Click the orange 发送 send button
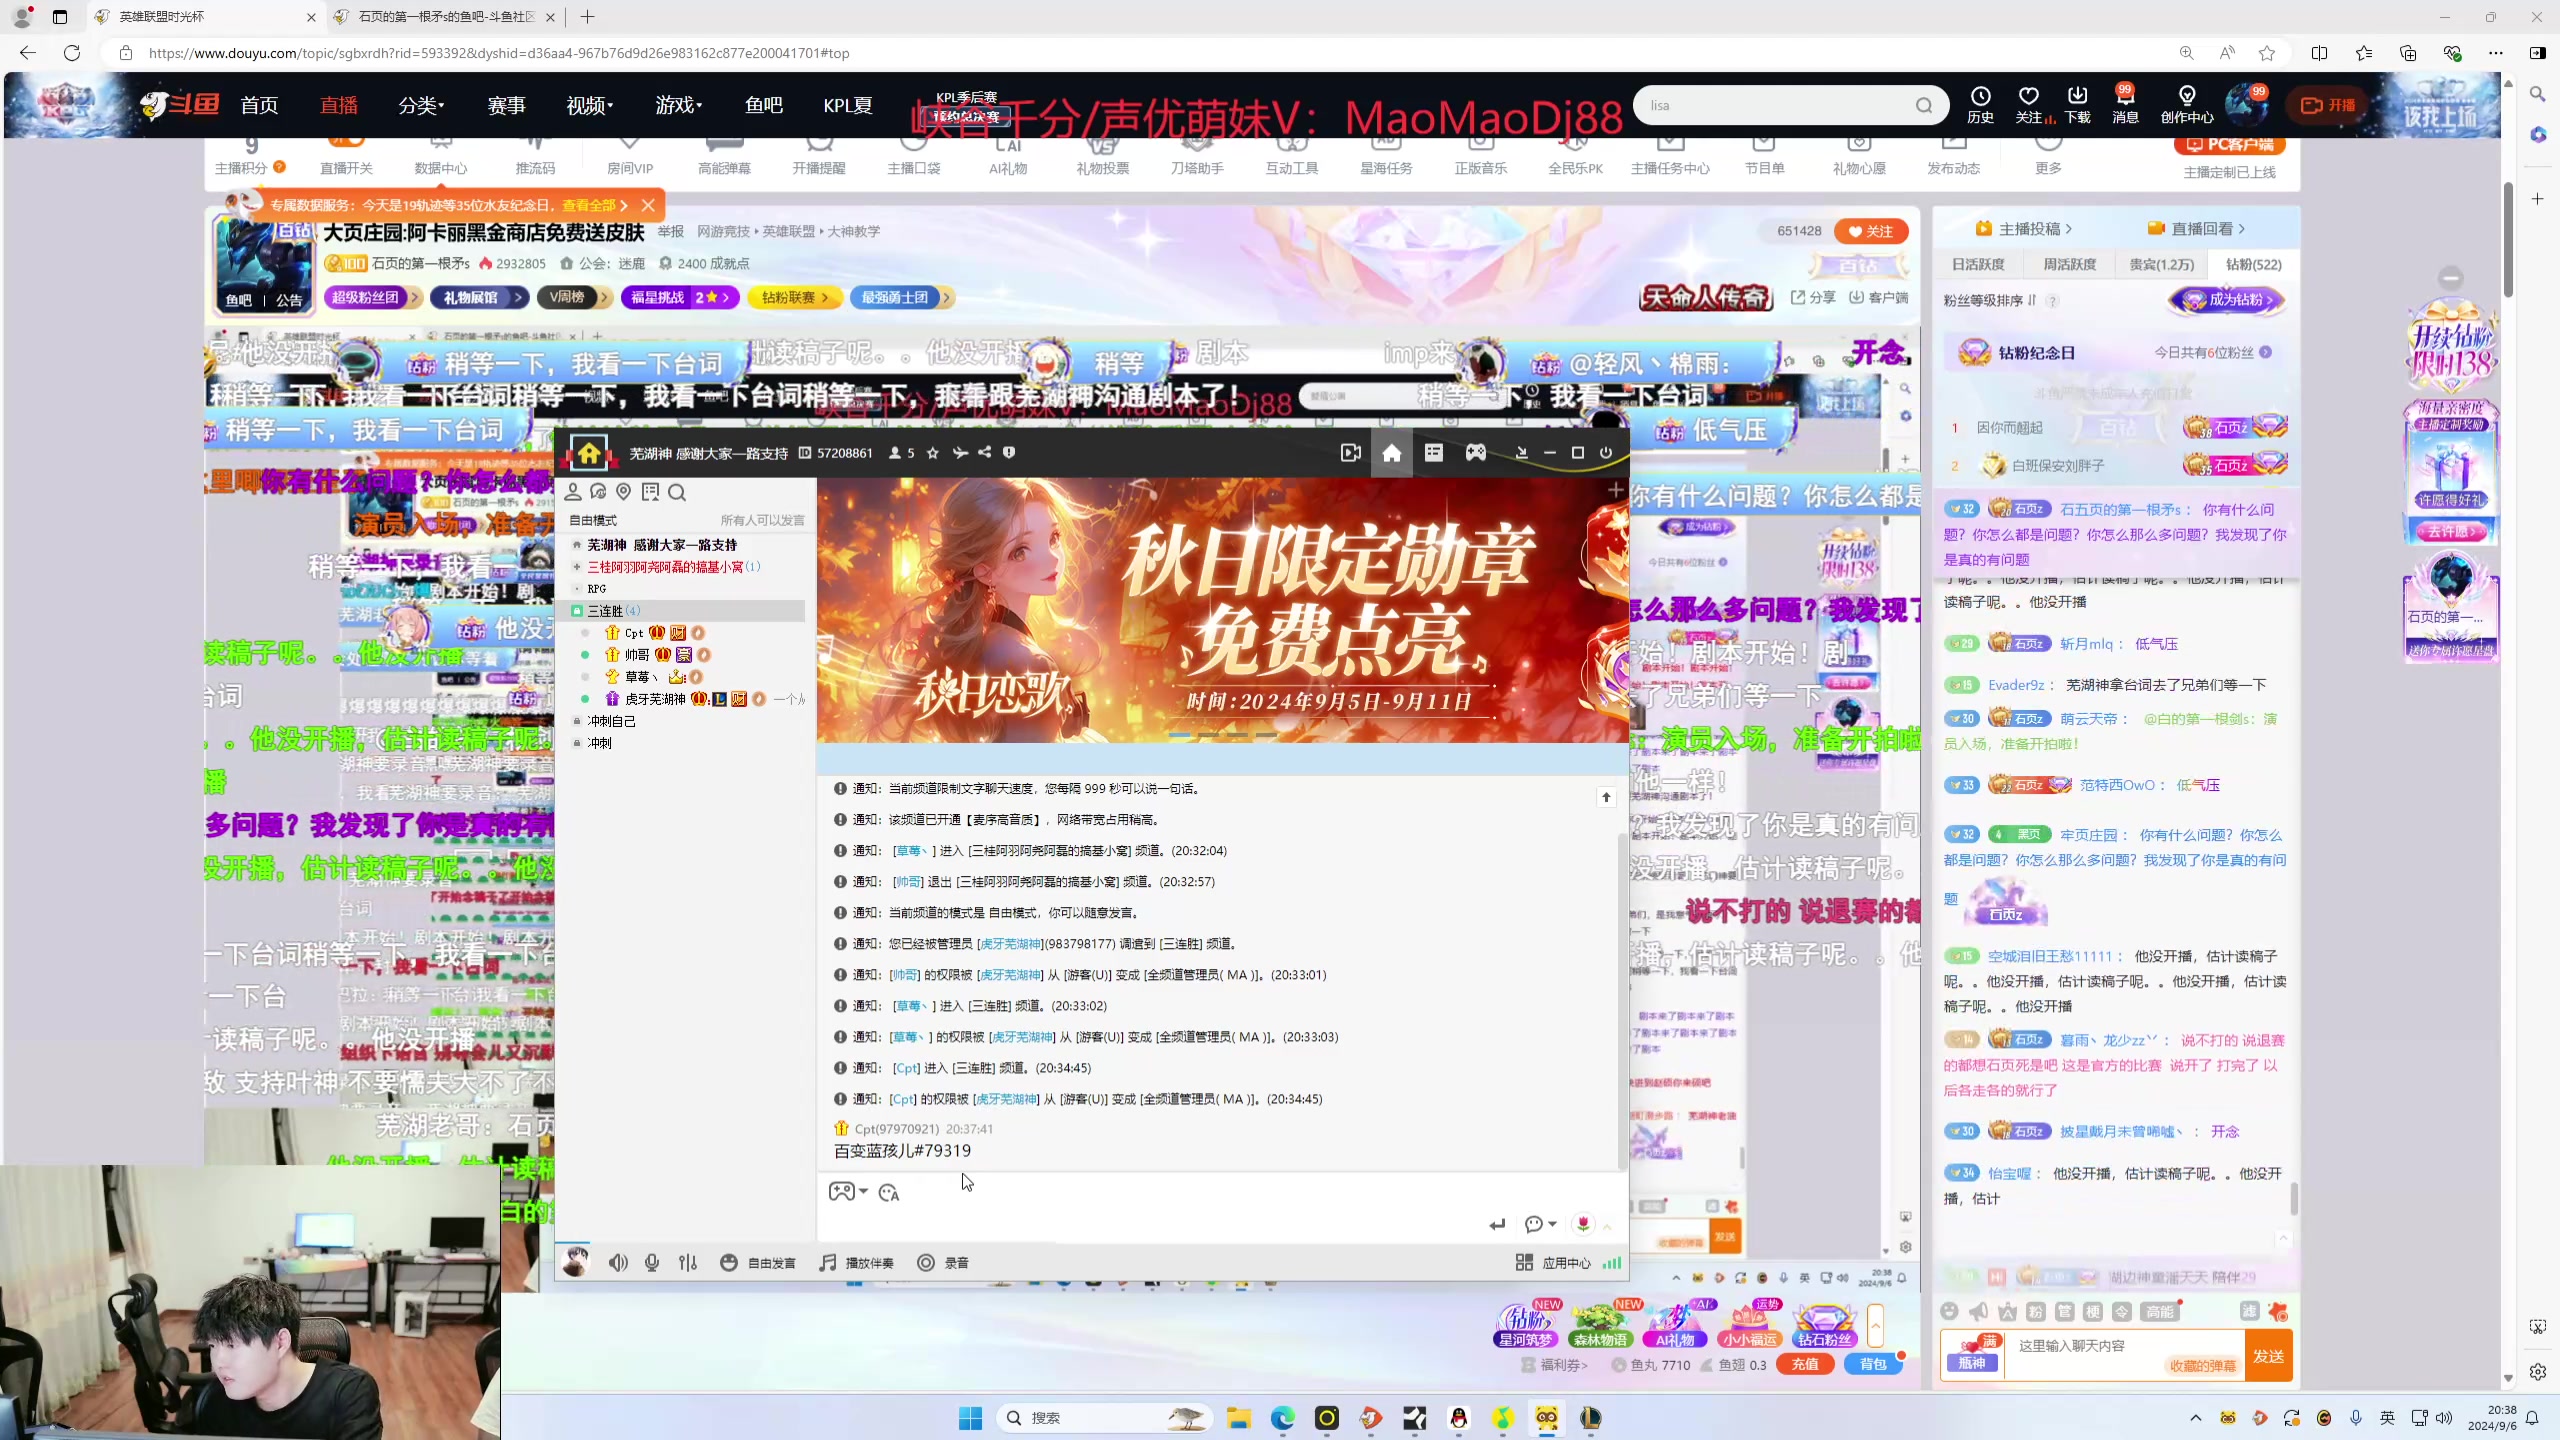Viewport: 2560px width, 1440px height. (x=2268, y=1356)
